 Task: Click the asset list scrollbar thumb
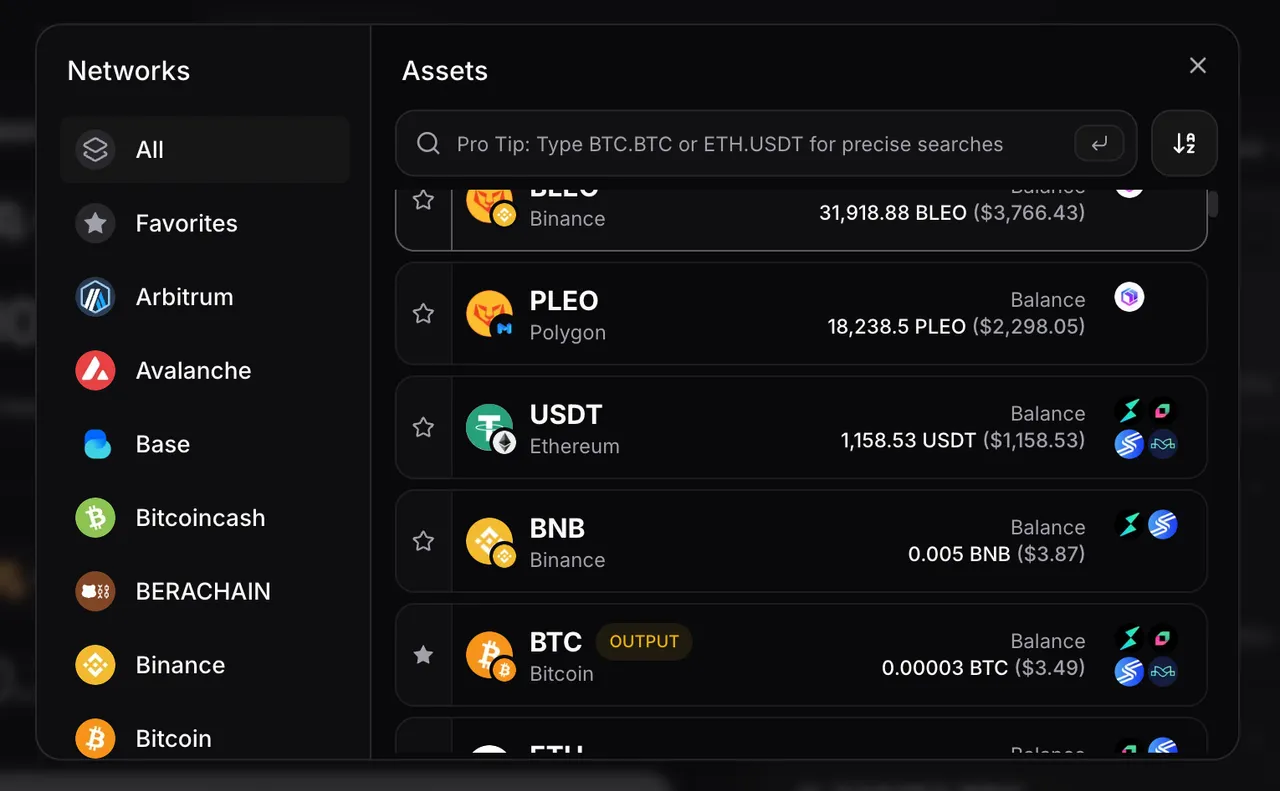1213,203
